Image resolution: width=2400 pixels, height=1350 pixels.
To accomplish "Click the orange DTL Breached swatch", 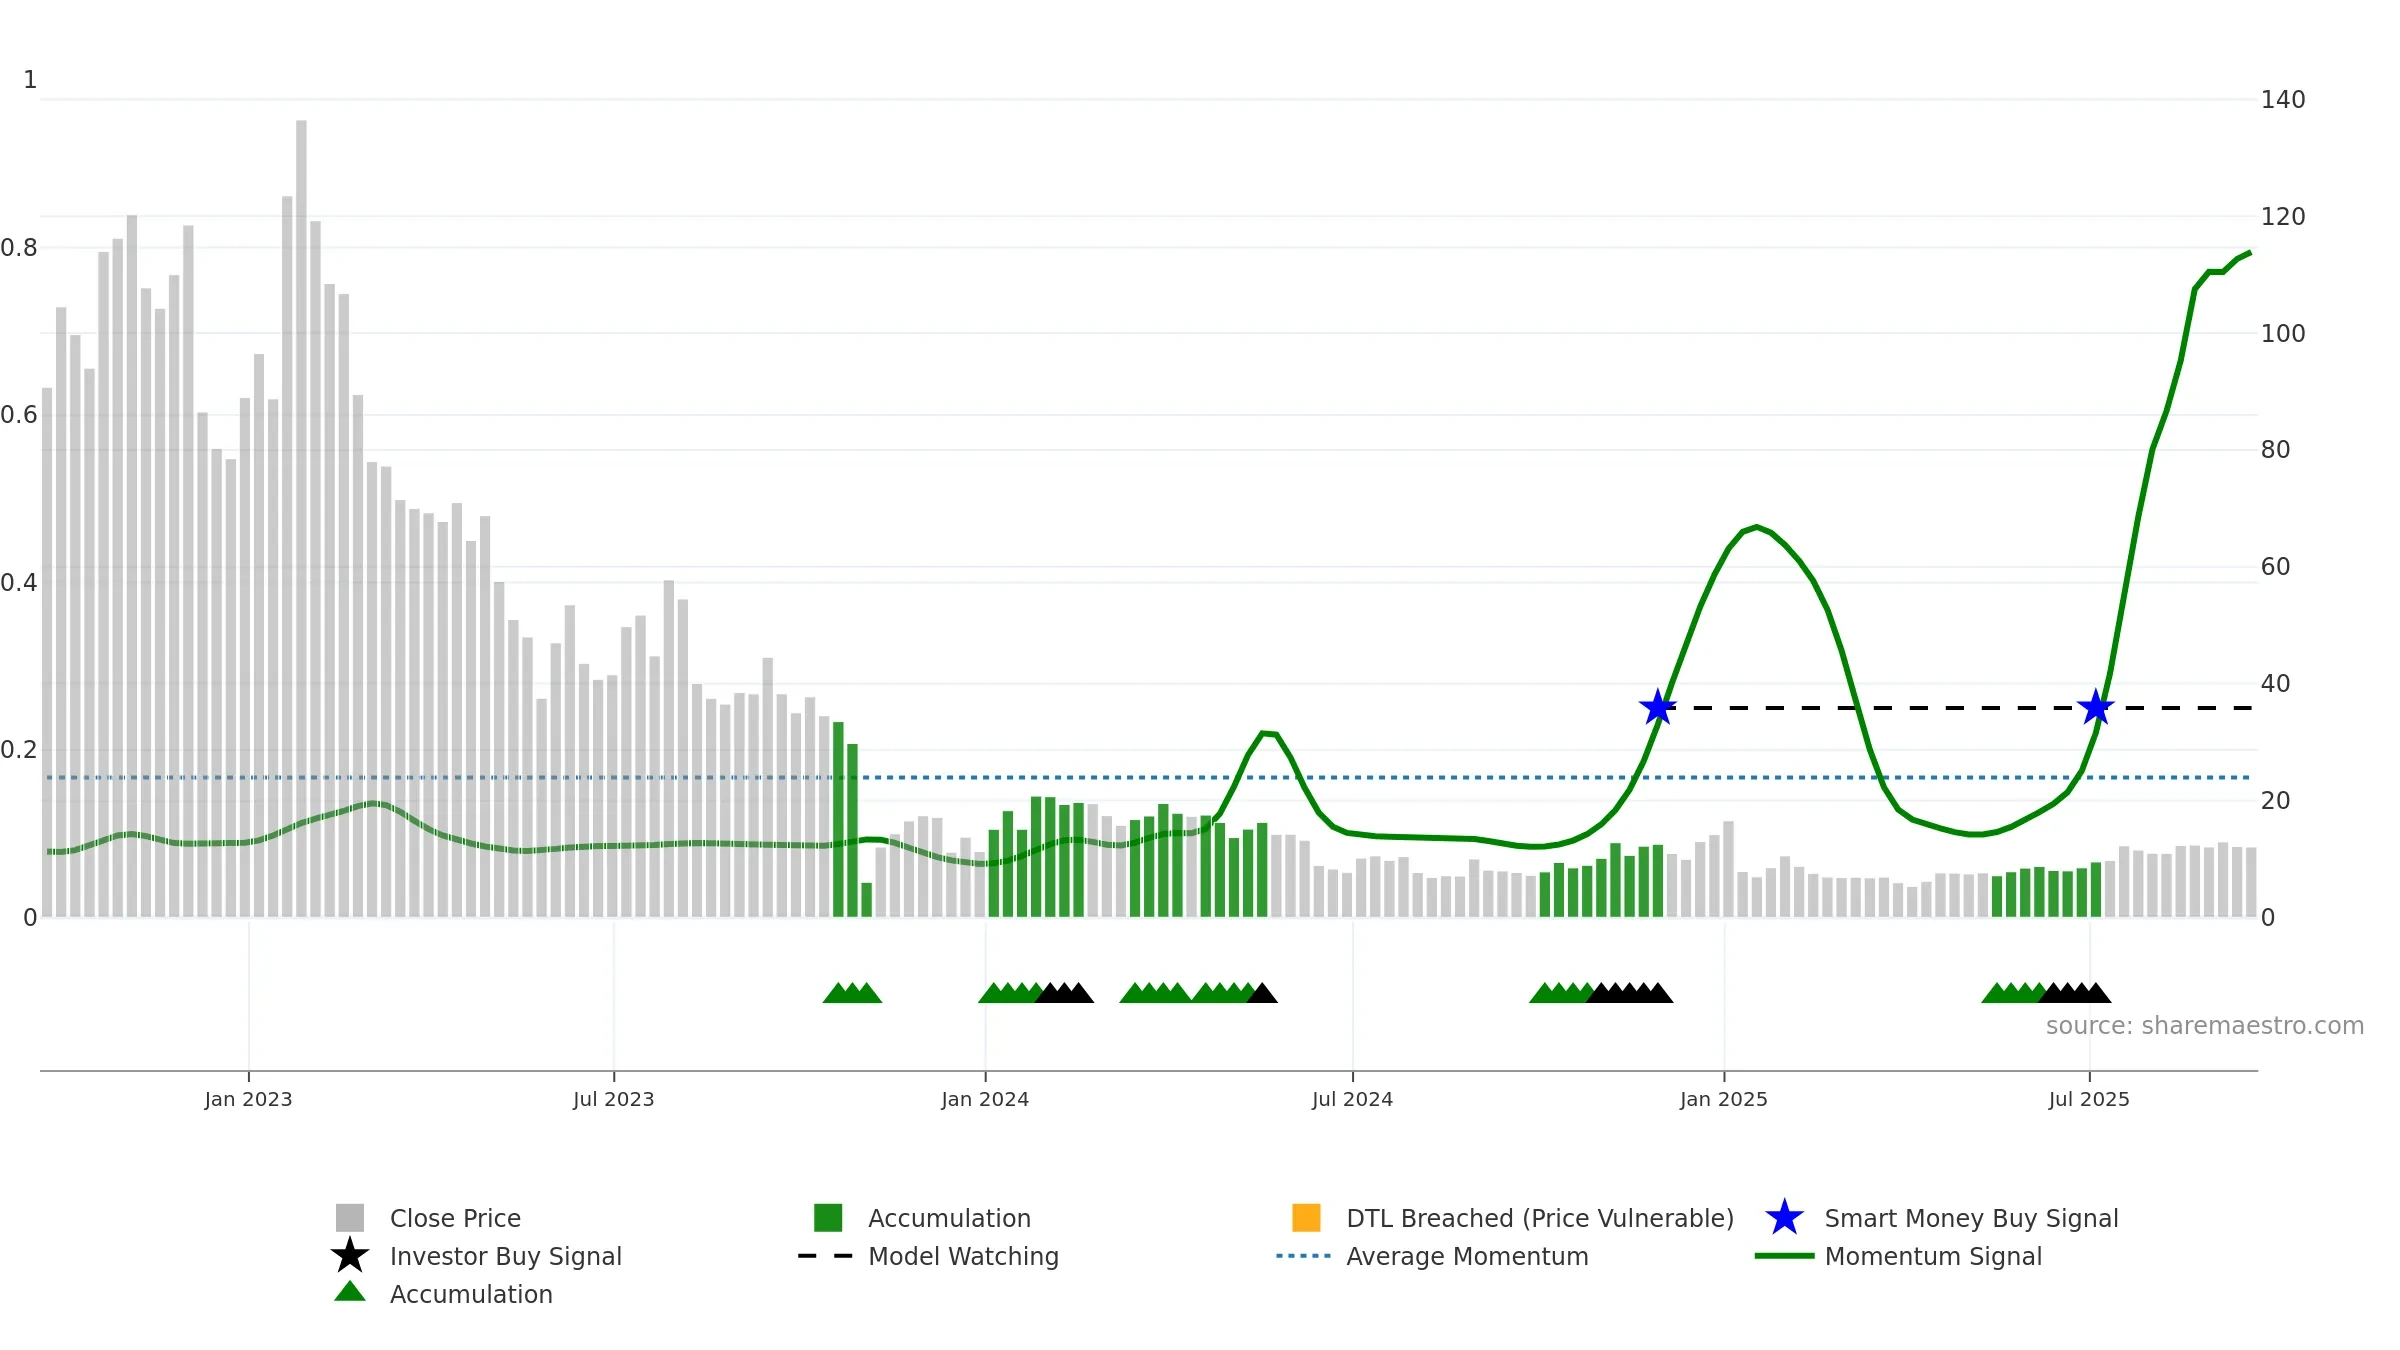I will tap(1306, 1218).
